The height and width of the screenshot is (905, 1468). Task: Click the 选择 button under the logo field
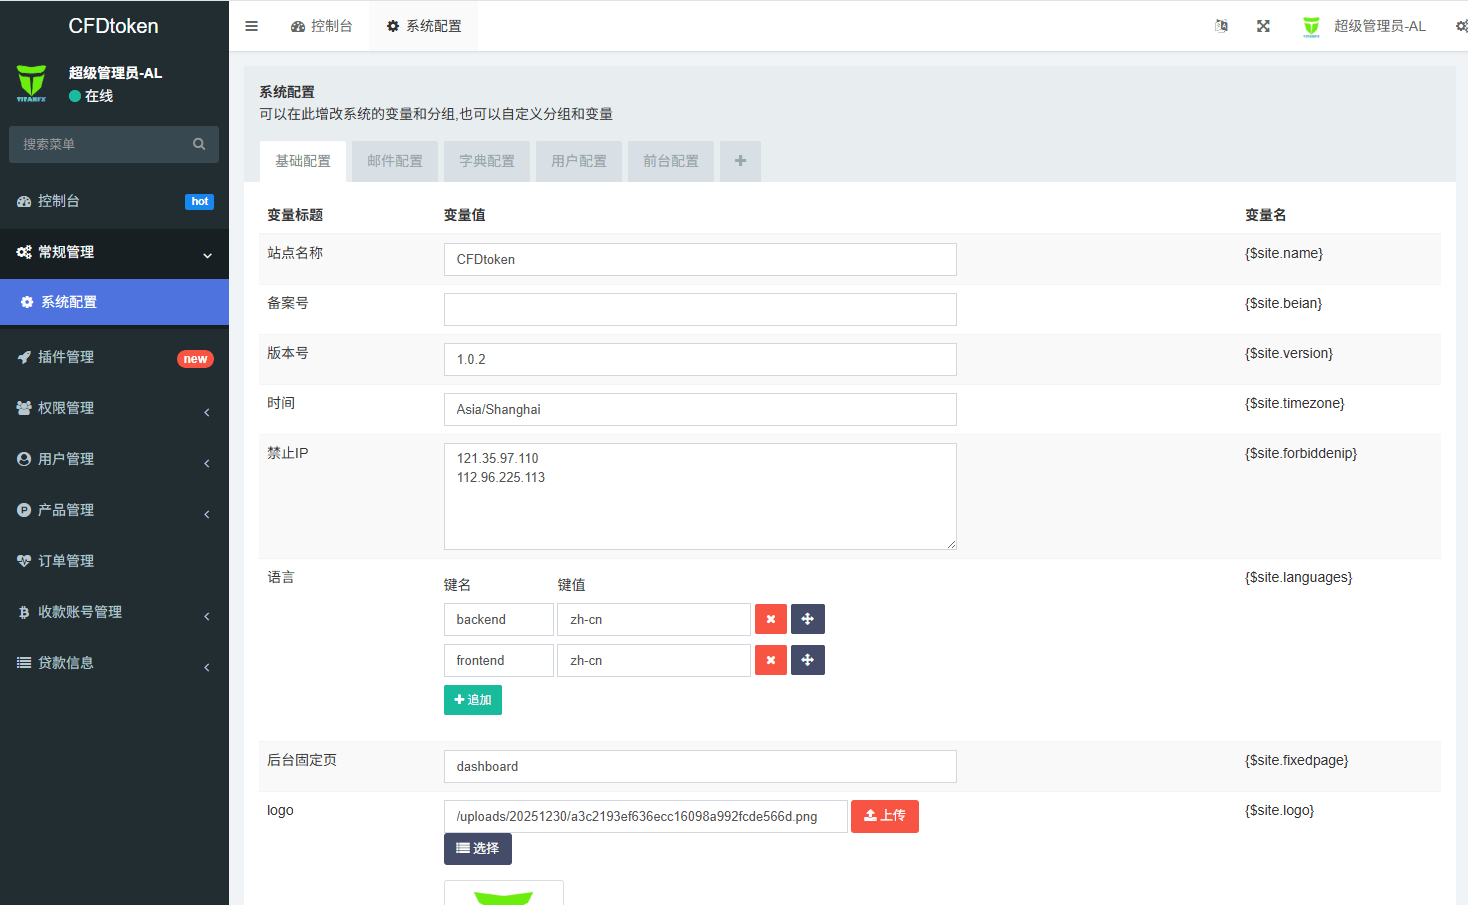477,848
